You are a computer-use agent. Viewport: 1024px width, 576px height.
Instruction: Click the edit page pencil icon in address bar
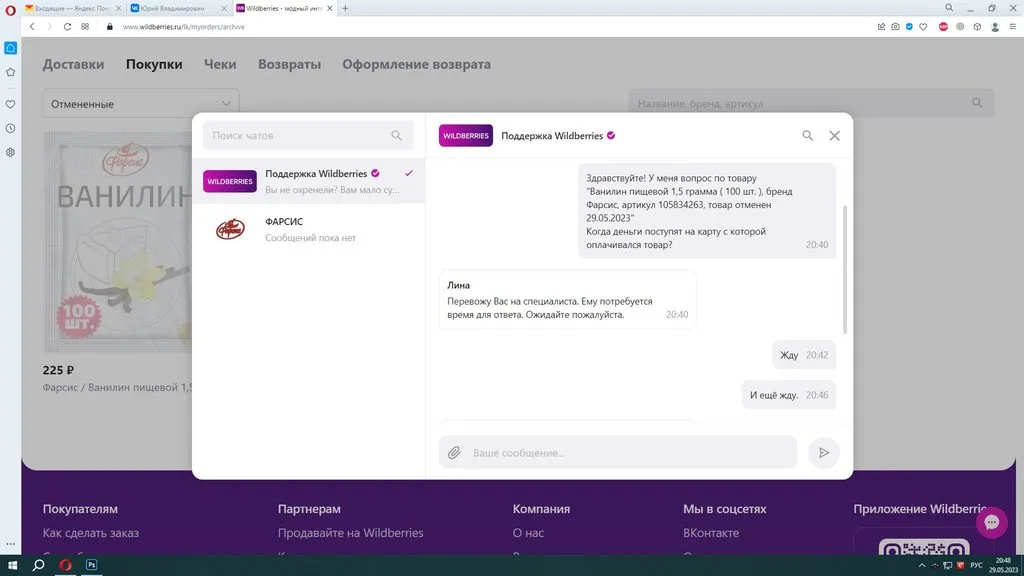click(x=881, y=27)
